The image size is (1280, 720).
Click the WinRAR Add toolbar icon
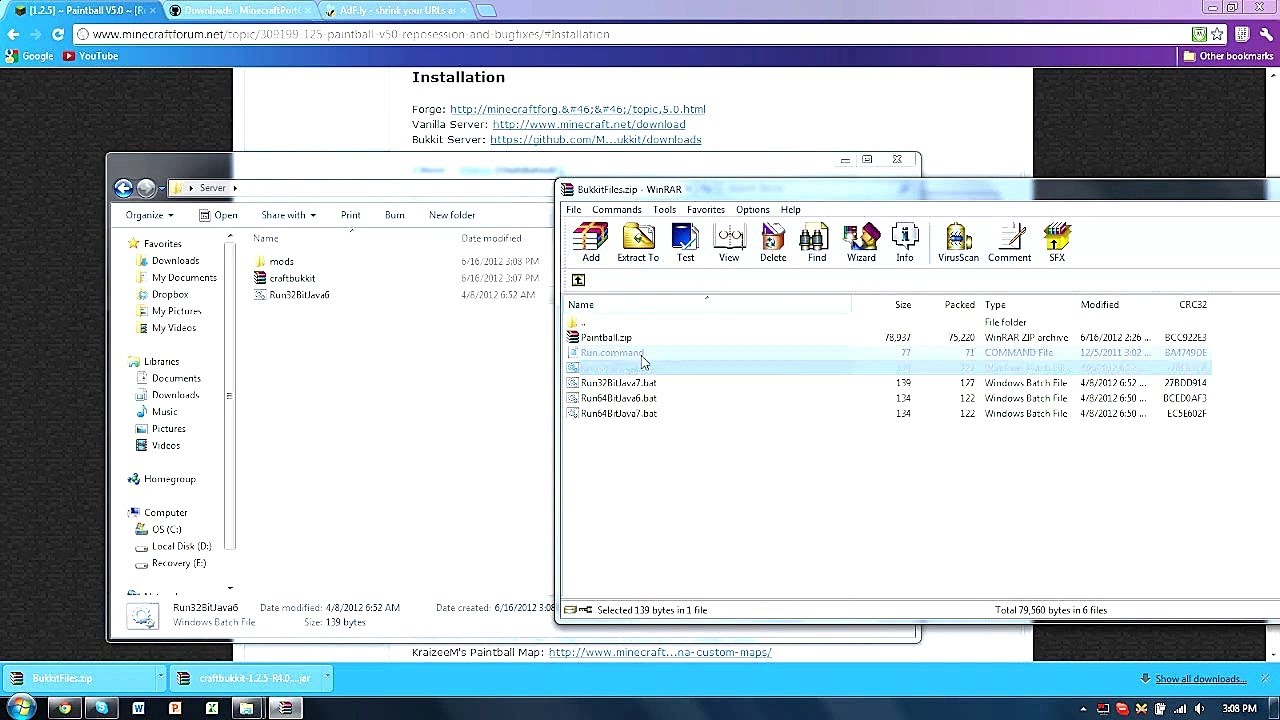point(590,243)
